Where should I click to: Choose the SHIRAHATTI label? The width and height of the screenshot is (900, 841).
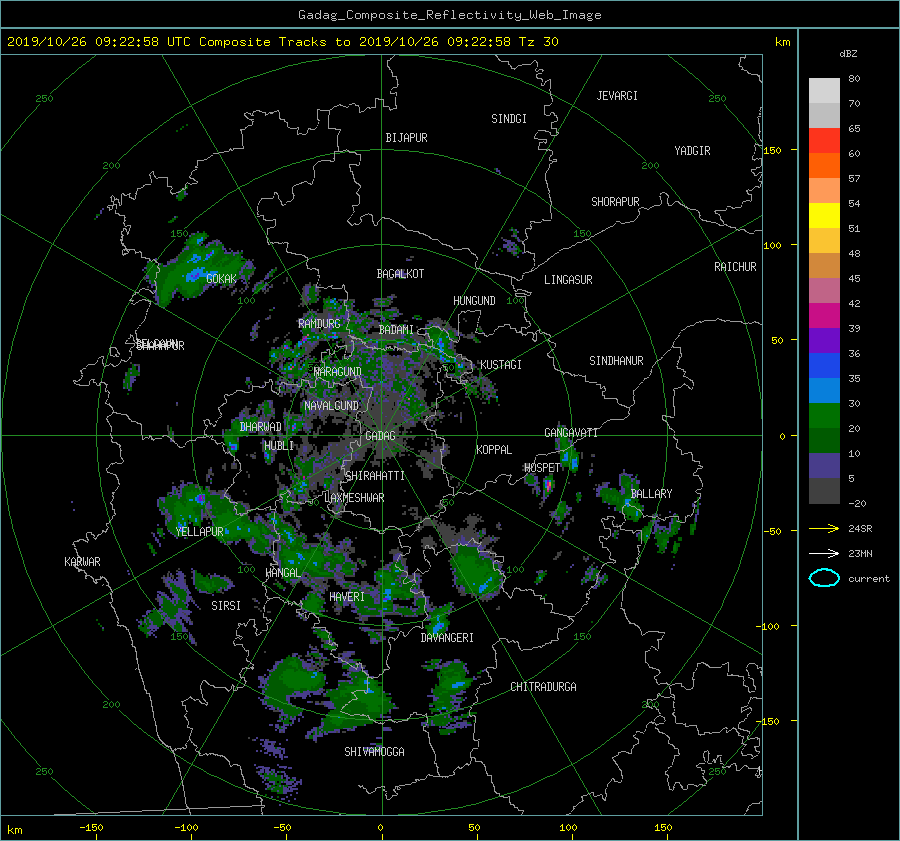pos(375,476)
